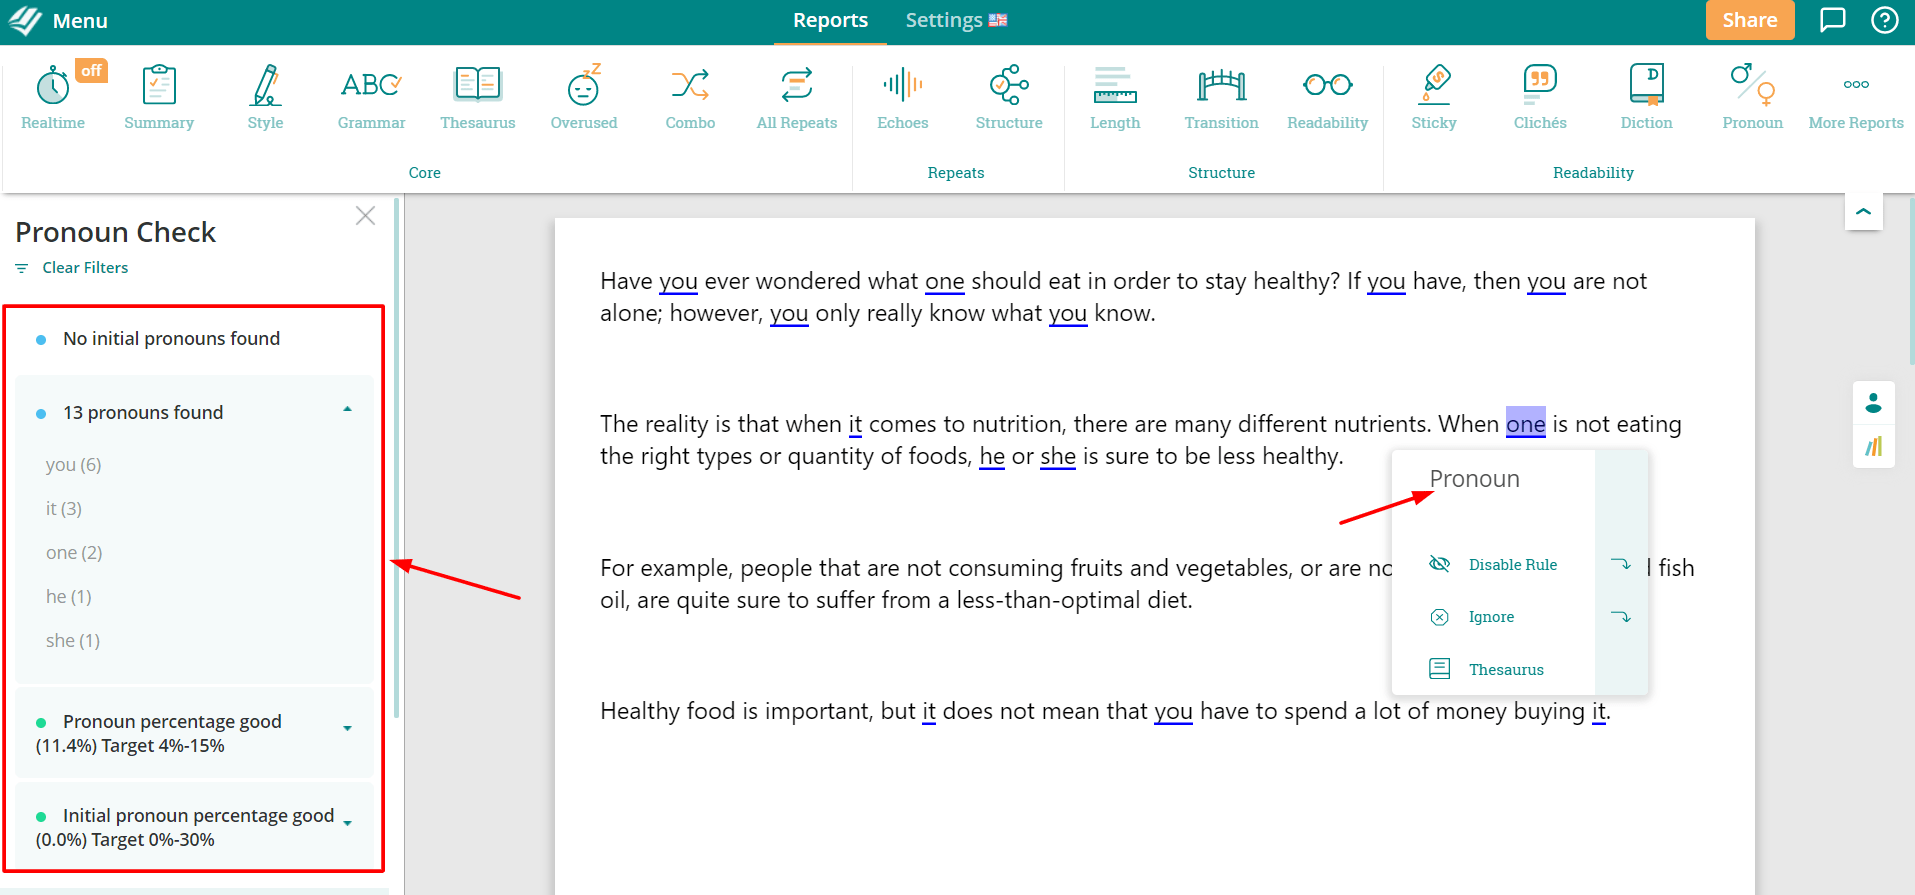Open the Sticky sentences report
Screen dimensions: 1915x895
(x=1433, y=97)
